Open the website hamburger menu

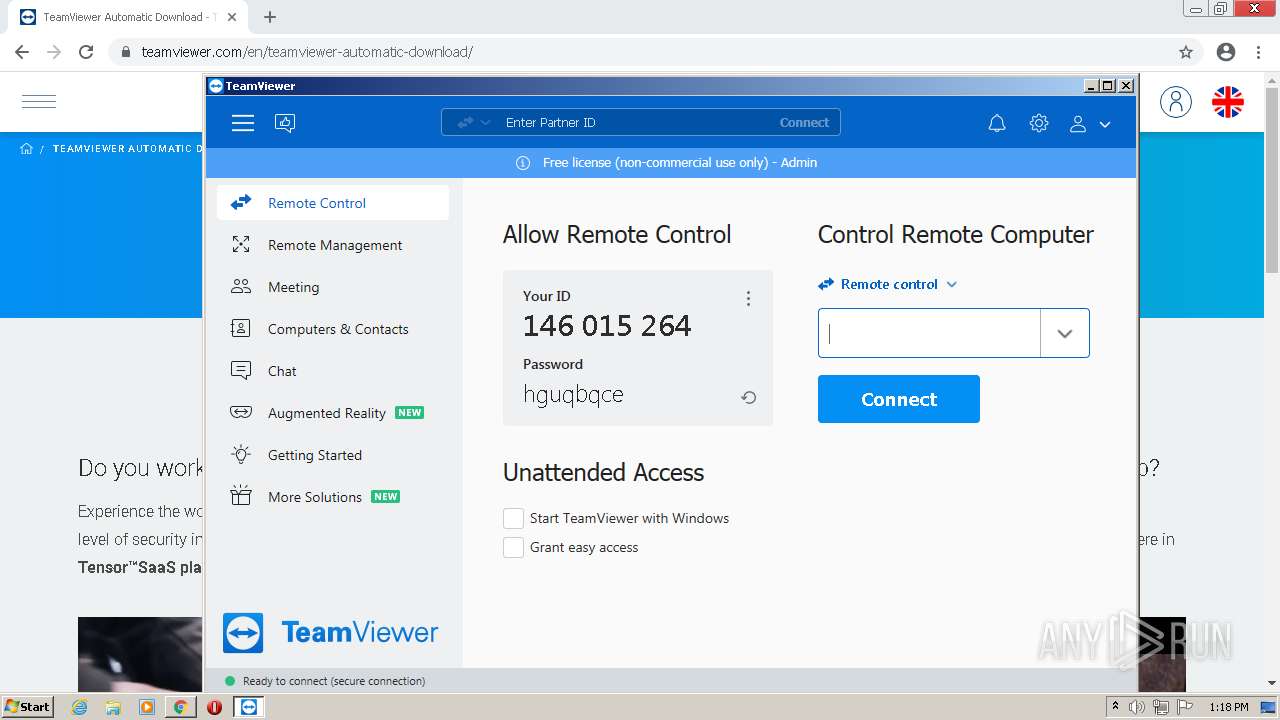[x=39, y=101]
